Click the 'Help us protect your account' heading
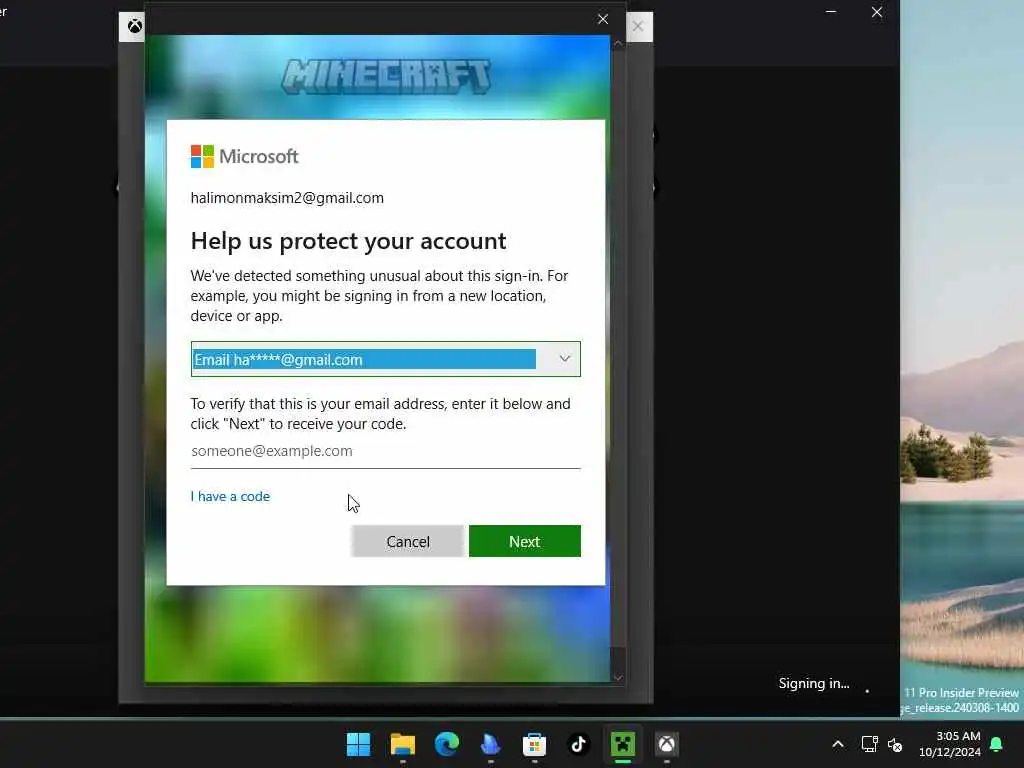Screen dimensions: 1024x768 (x=348, y=241)
